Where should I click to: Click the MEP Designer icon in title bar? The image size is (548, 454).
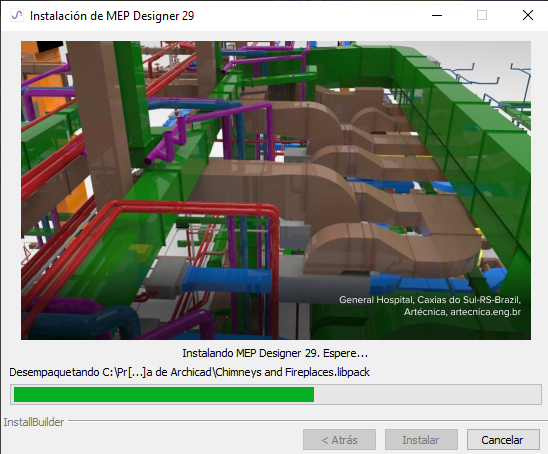click(17, 16)
